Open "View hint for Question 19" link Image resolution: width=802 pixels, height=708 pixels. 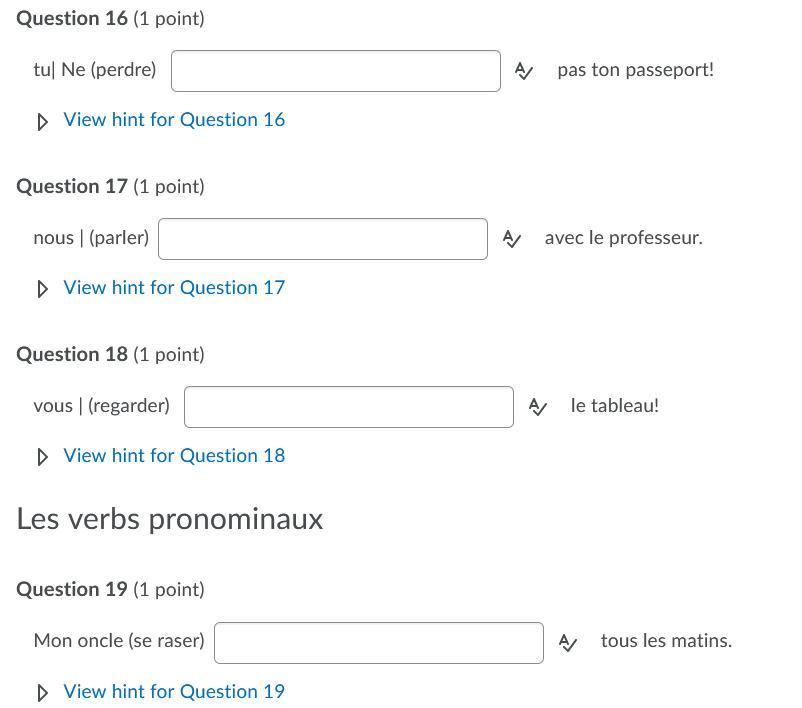click(x=174, y=692)
